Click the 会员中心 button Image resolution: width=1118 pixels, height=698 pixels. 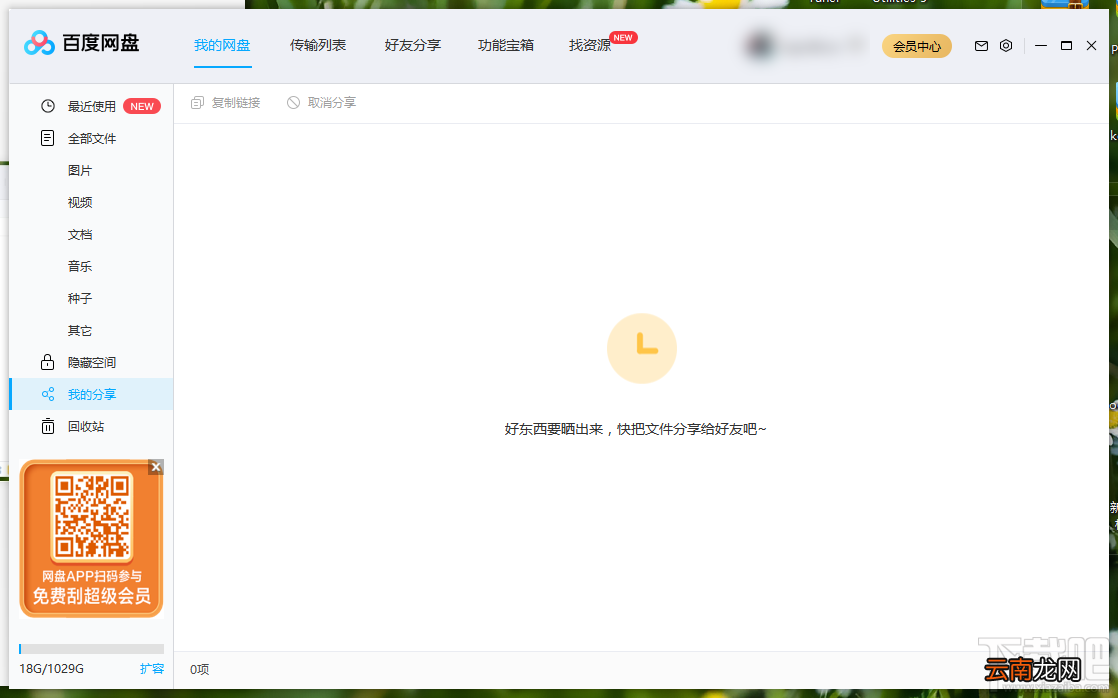(917, 46)
